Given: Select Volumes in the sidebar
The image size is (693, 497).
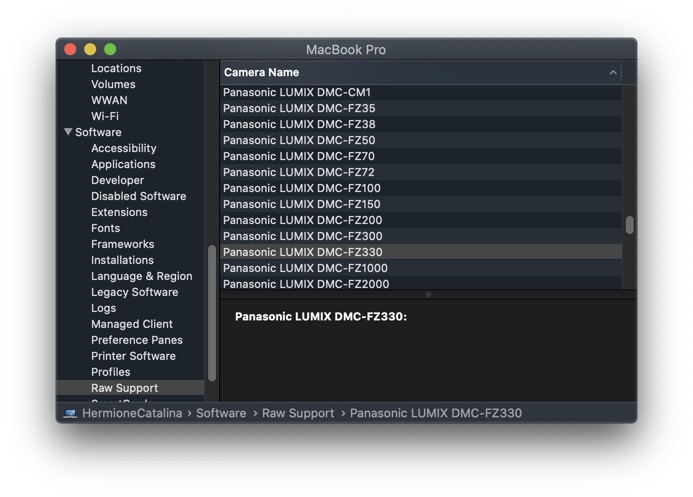Looking at the screenshot, I should point(113,84).
